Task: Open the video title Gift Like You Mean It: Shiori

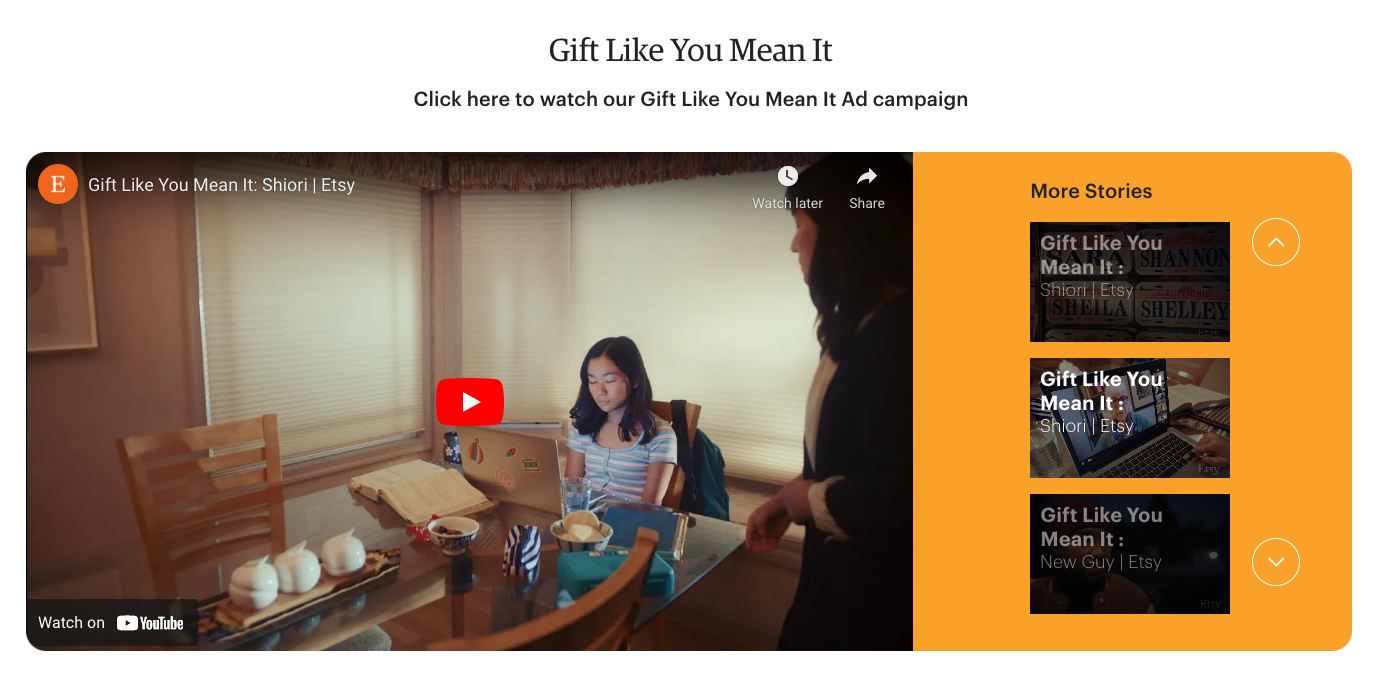Action: [221, 185]
